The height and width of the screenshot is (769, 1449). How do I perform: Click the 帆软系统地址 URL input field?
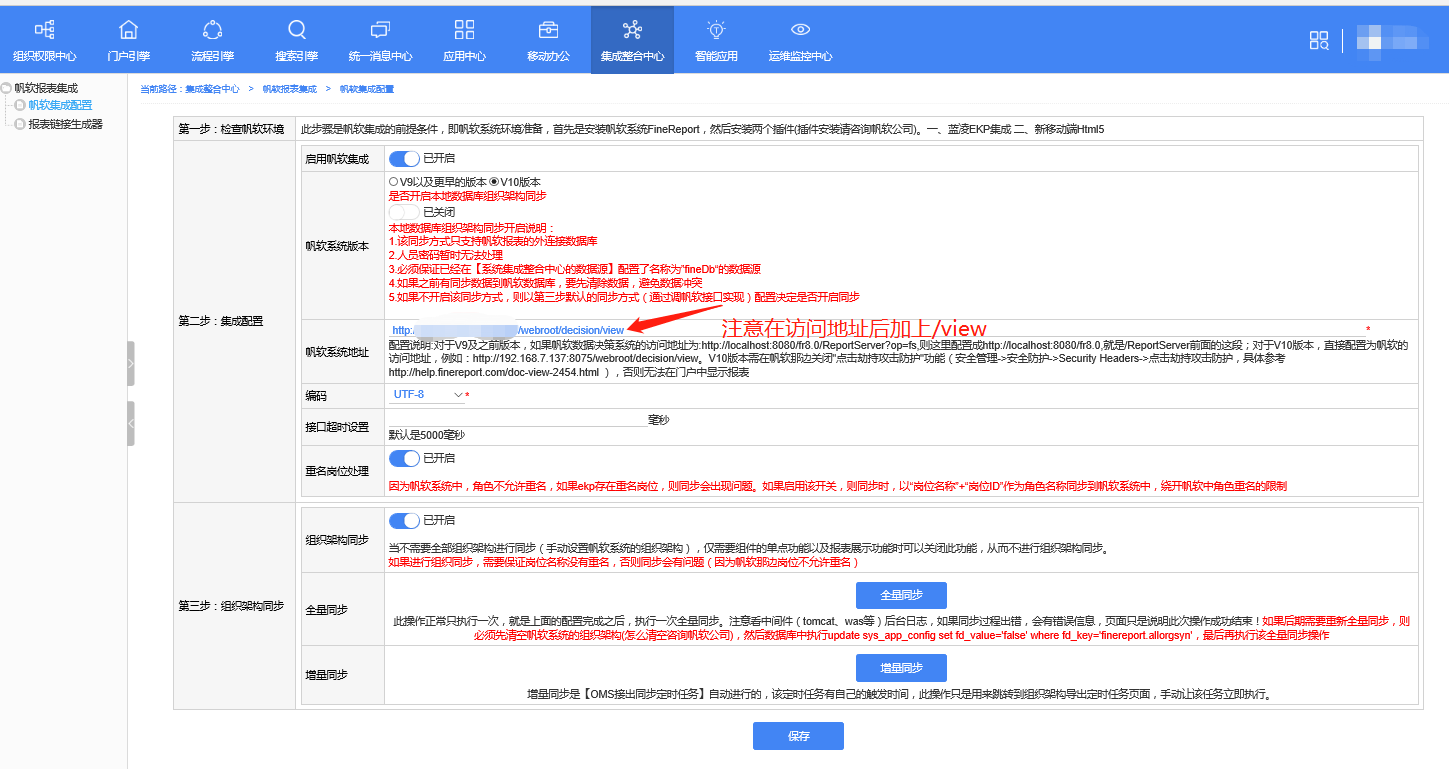(876, 330)
